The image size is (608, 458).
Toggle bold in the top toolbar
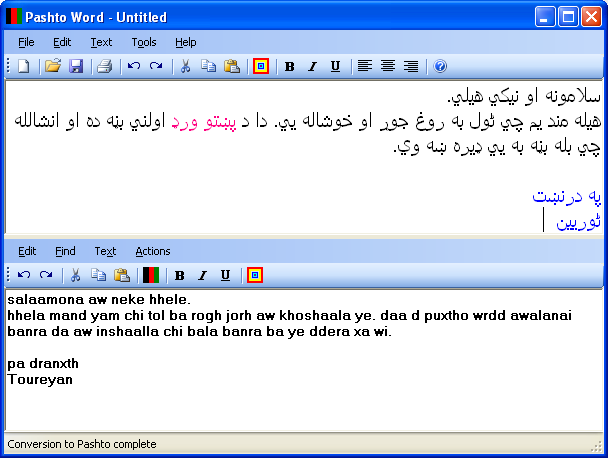[x=290, y=67]
